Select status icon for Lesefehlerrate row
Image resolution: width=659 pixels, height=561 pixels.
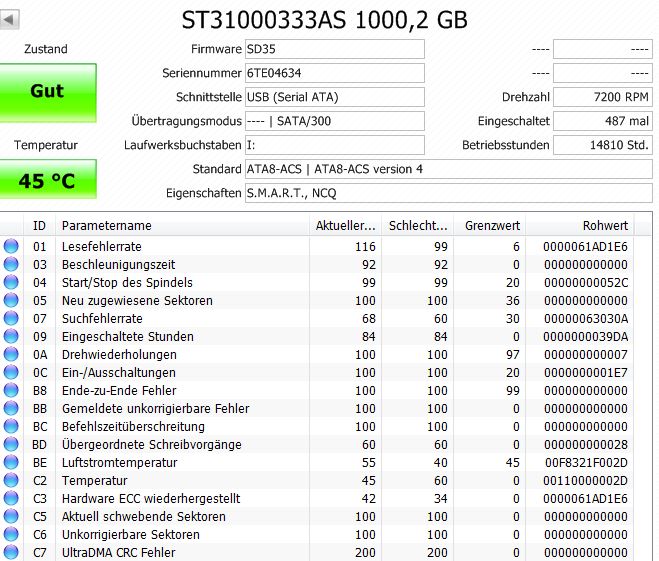pyautogui.click(x=11, y=246)
